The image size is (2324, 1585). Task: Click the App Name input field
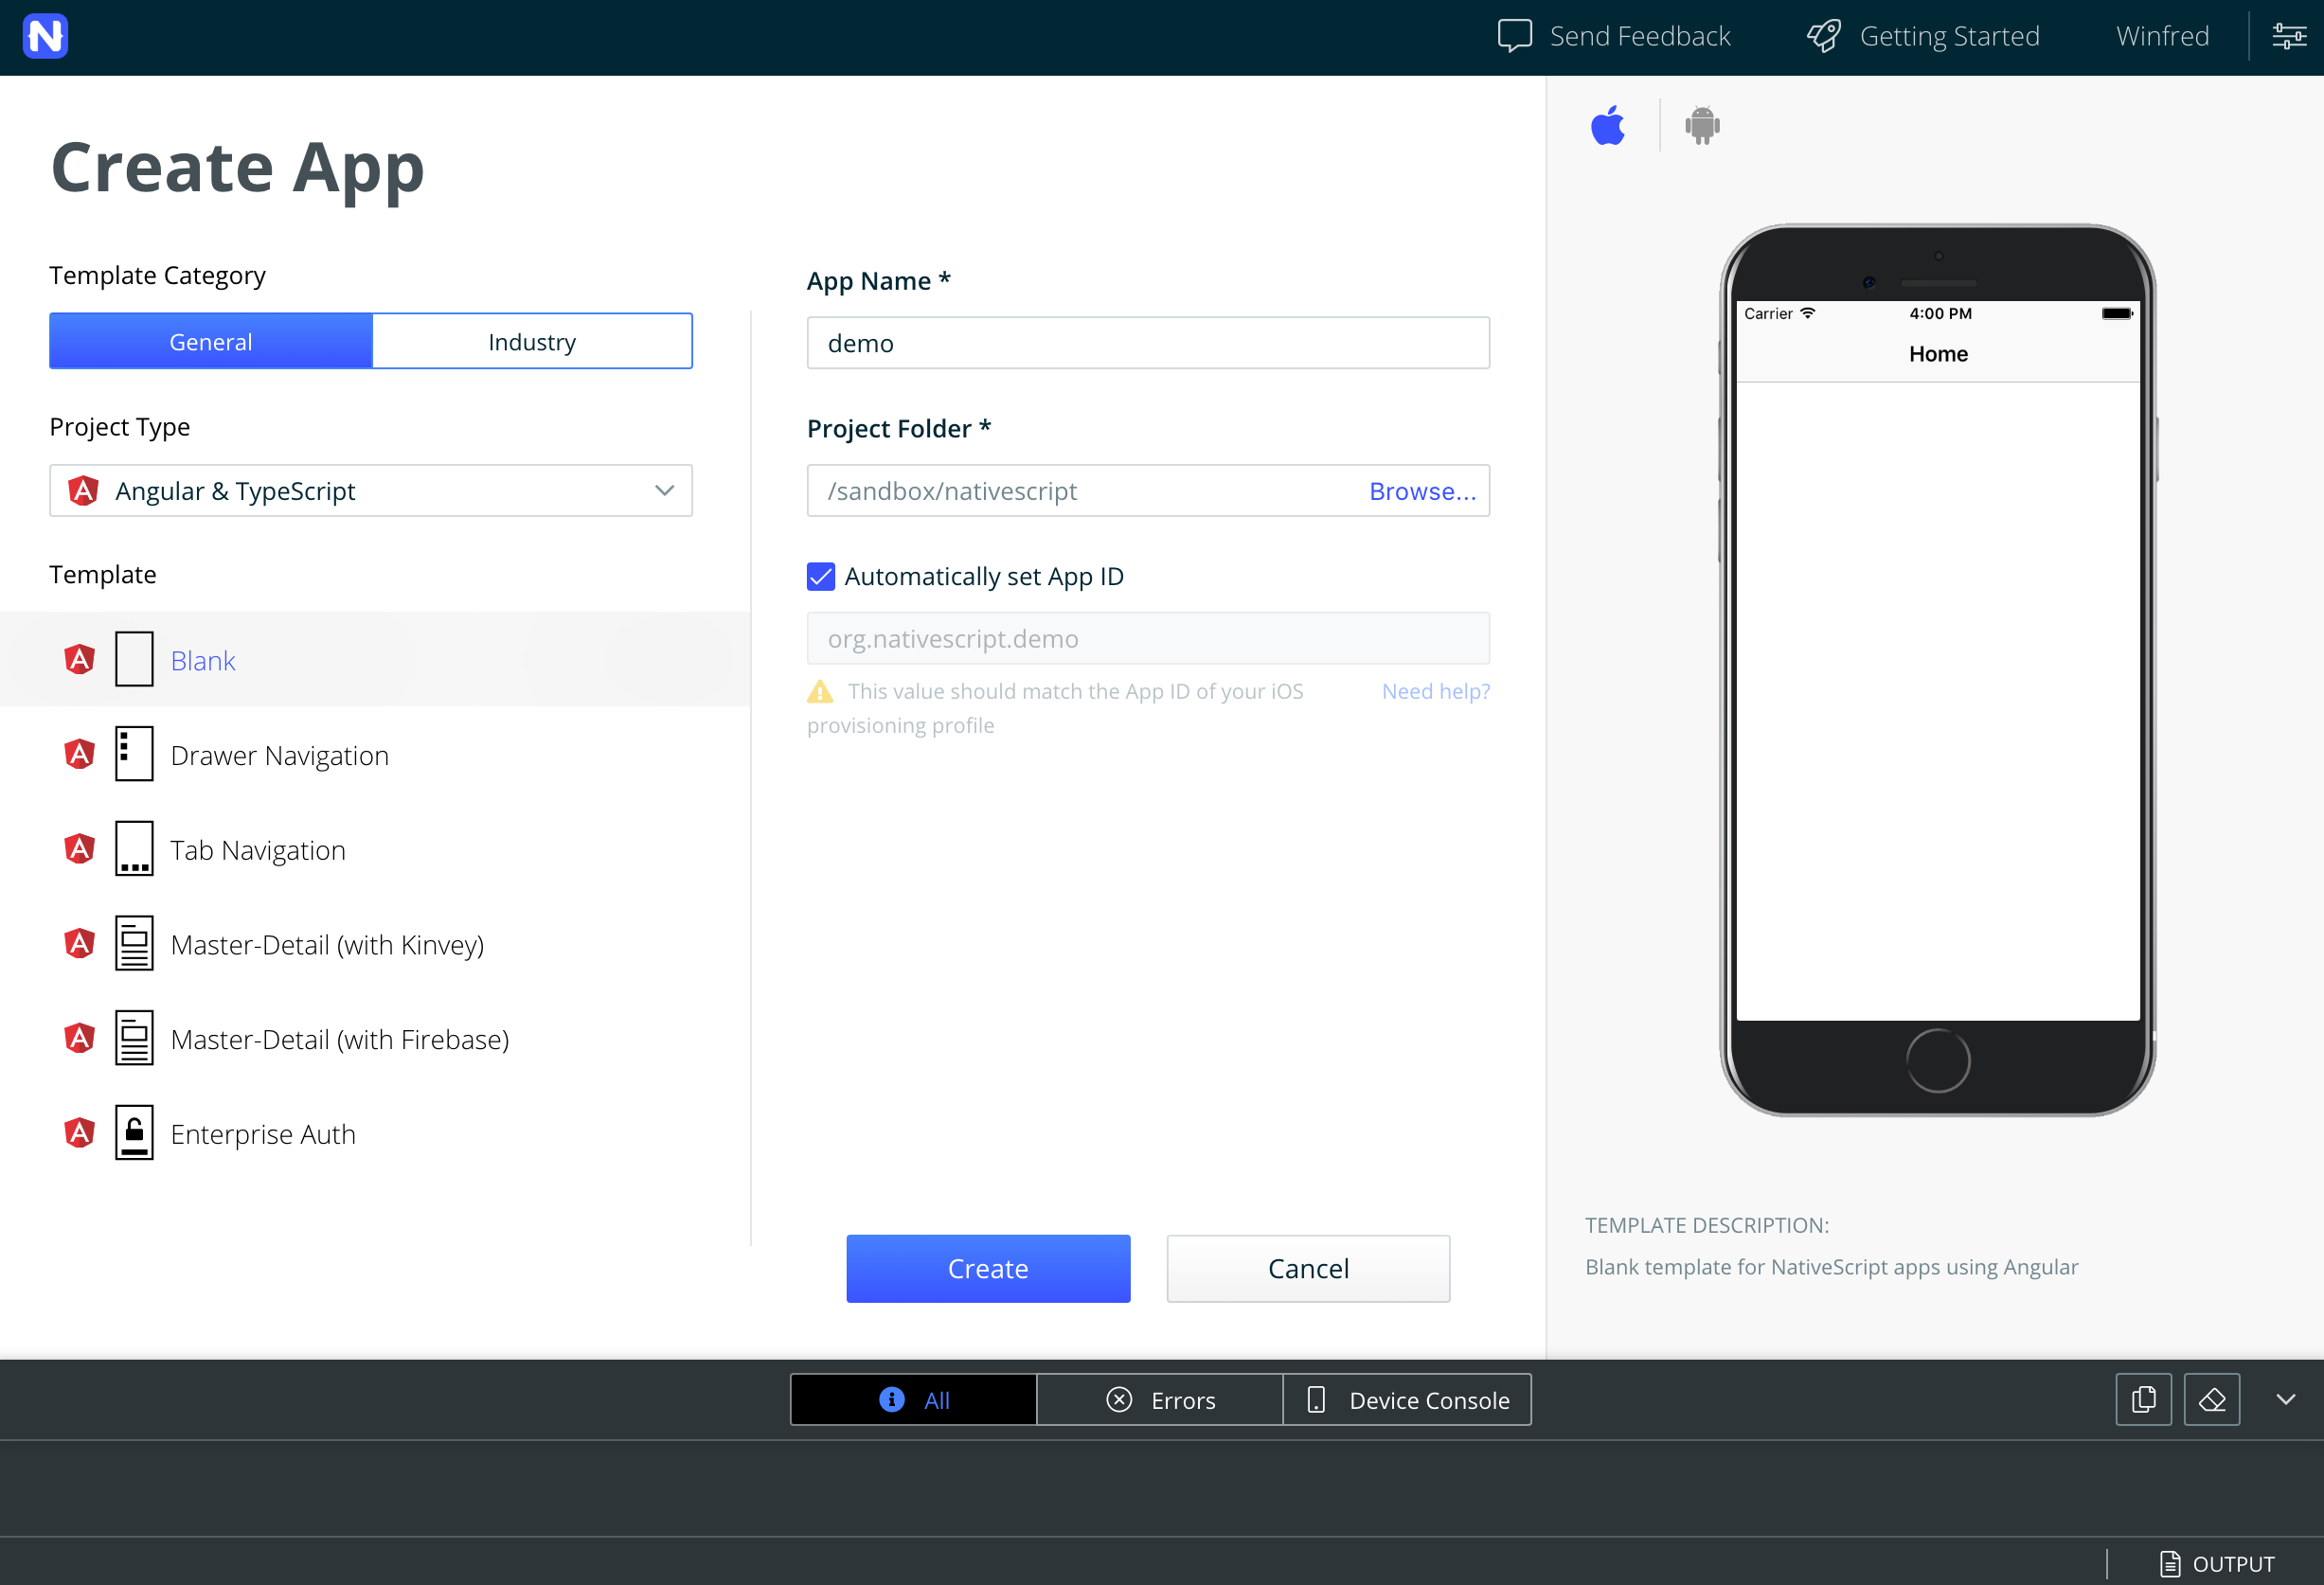[x=1148, y=343]
